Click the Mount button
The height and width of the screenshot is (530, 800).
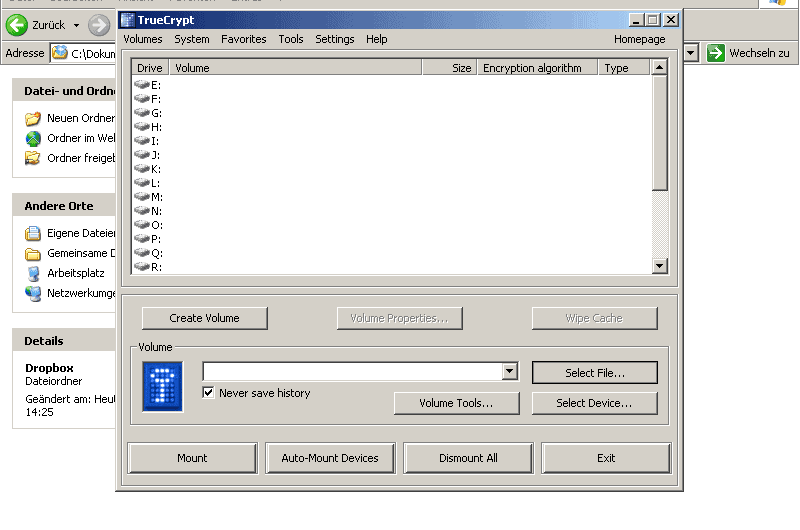(x=192, y=458)
